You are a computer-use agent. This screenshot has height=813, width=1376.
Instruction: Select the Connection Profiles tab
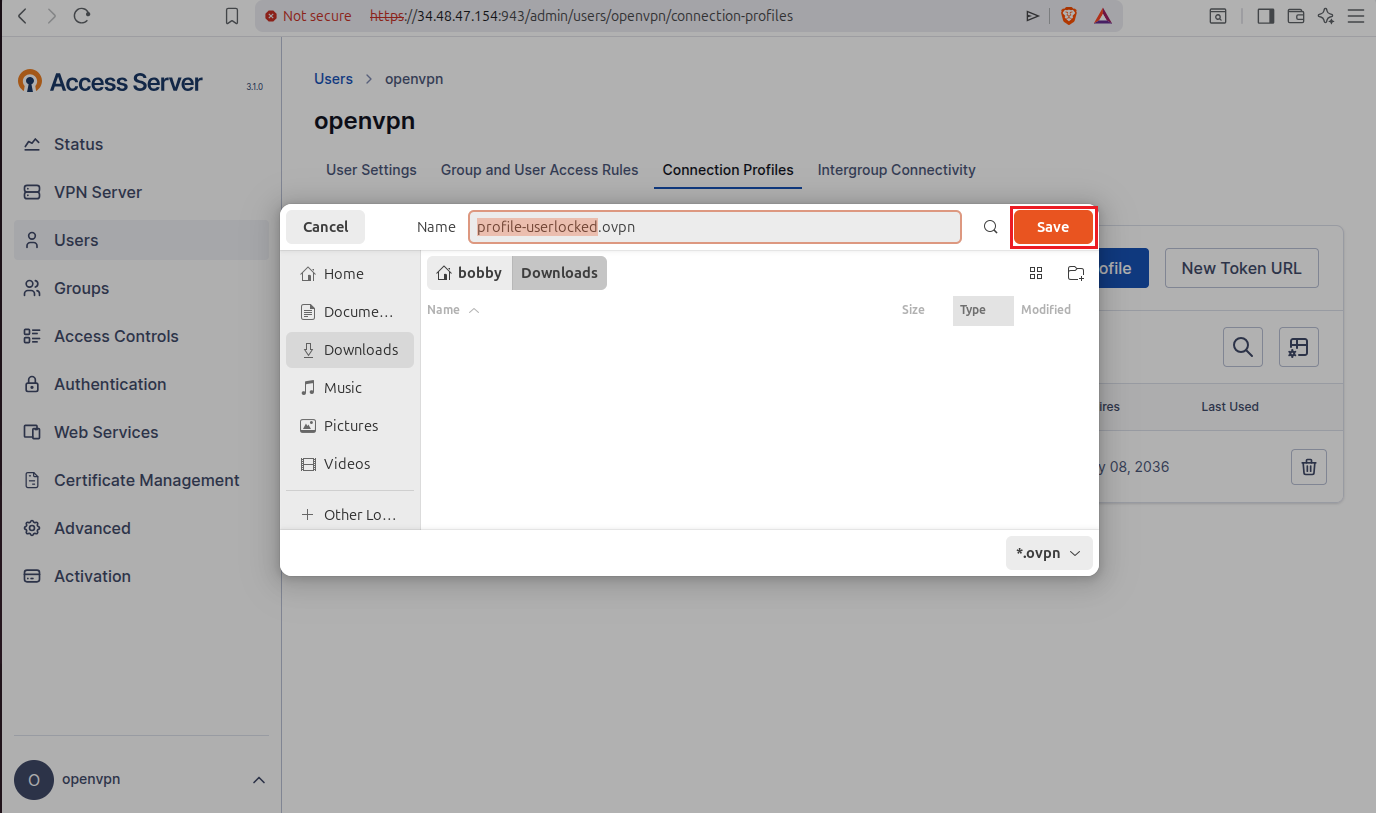click(x=728, y=170)
